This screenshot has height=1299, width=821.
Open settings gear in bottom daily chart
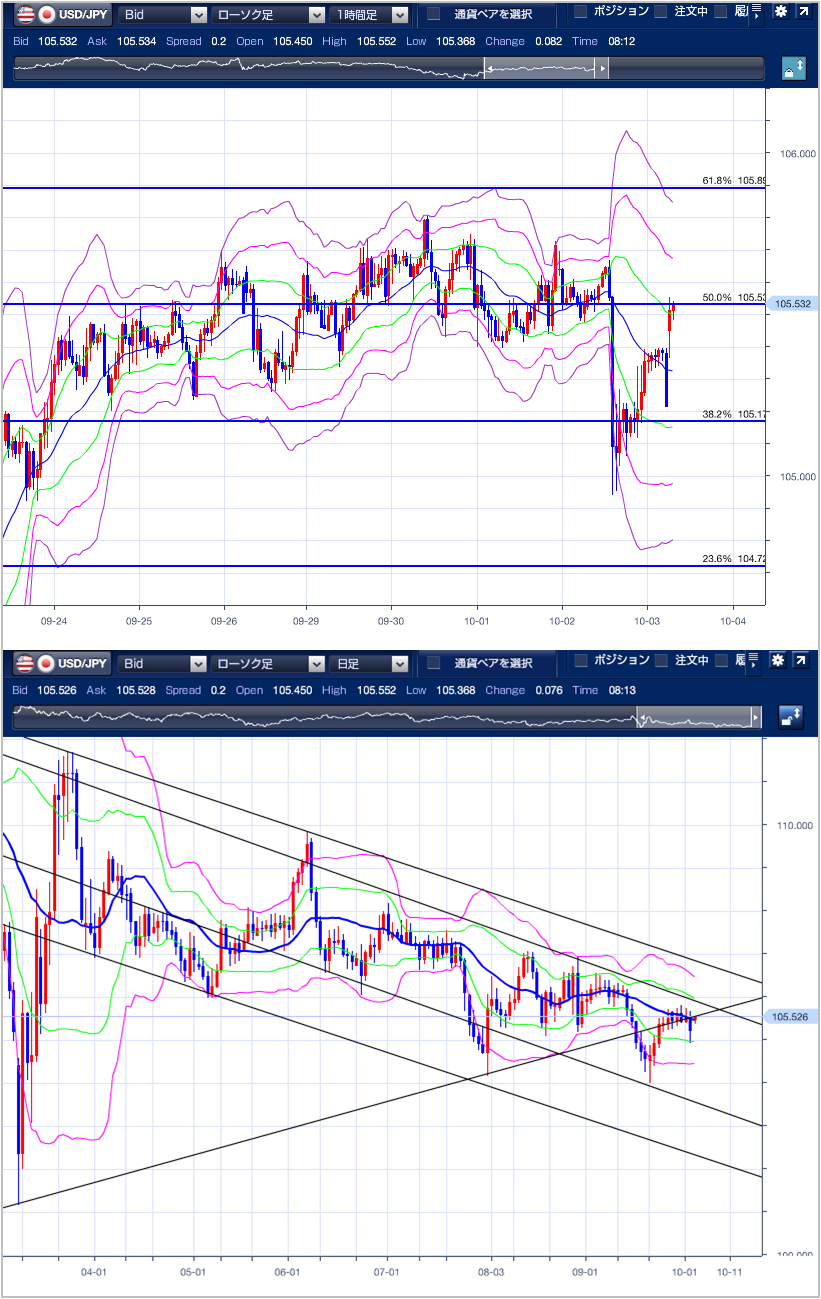pos(780,662)
